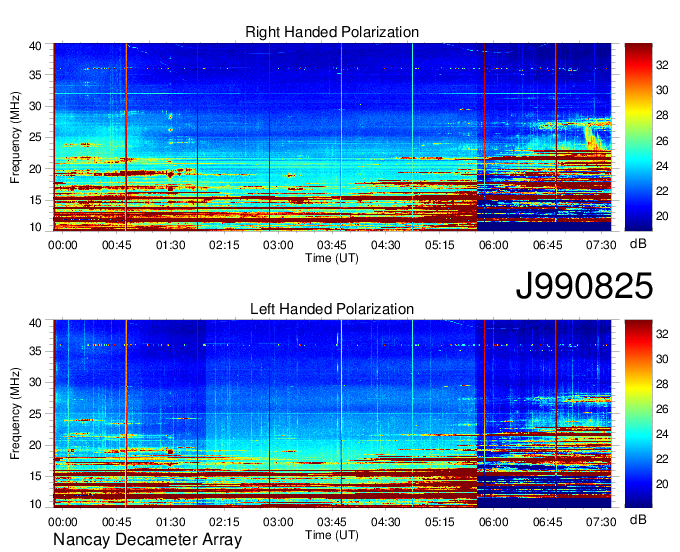Click 20 dB tick on Right Handed colorbar

click(662, 216)
